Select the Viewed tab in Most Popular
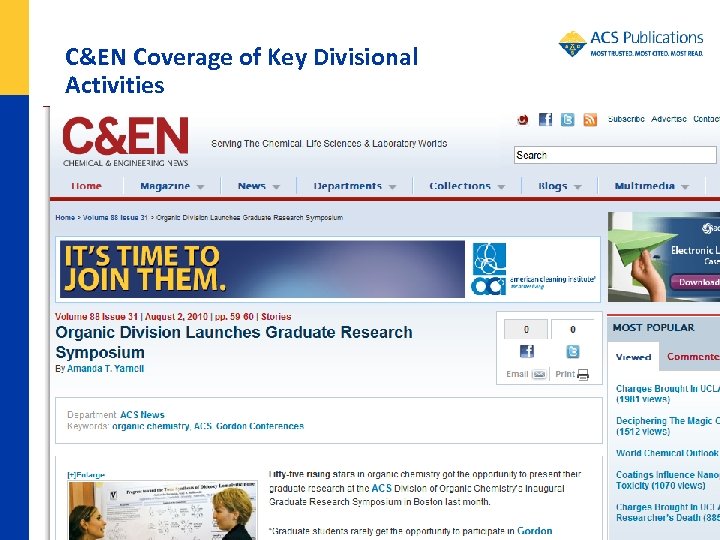This screenshot has height=540, width=720. [x=633, y=357]
